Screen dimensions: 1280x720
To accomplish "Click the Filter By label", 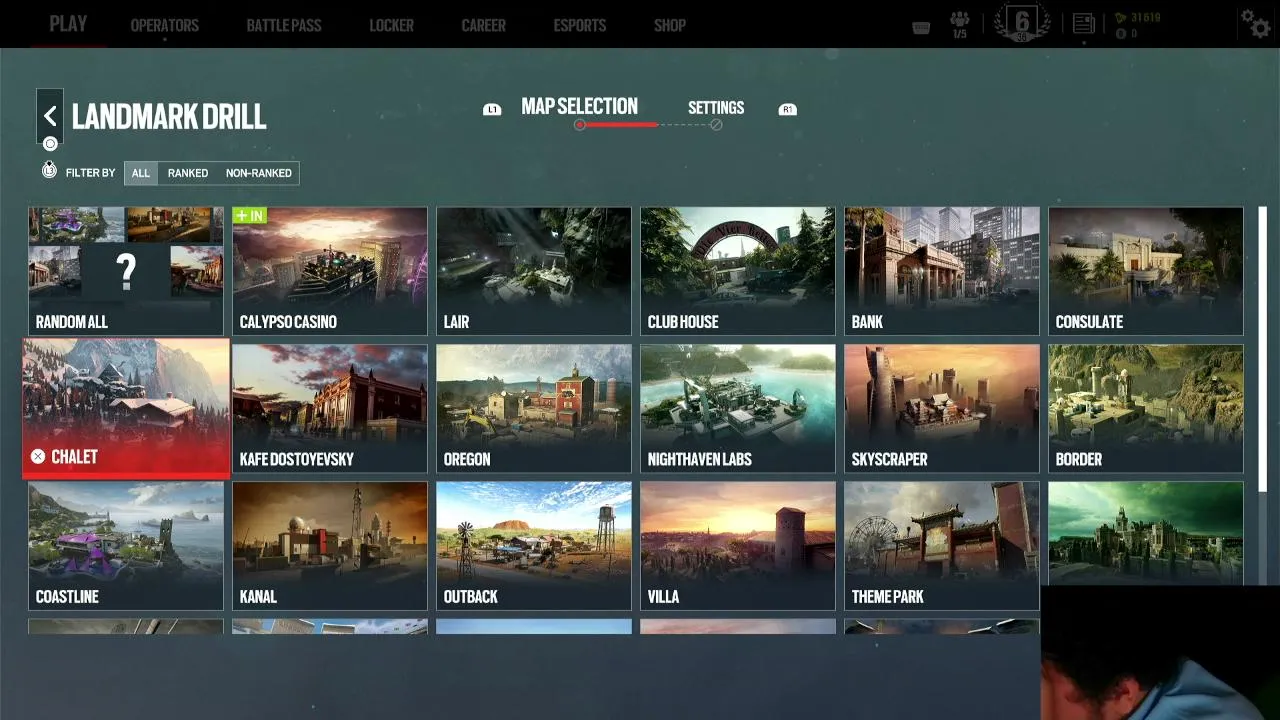I will pyautogui.click(x=90, y=173).
